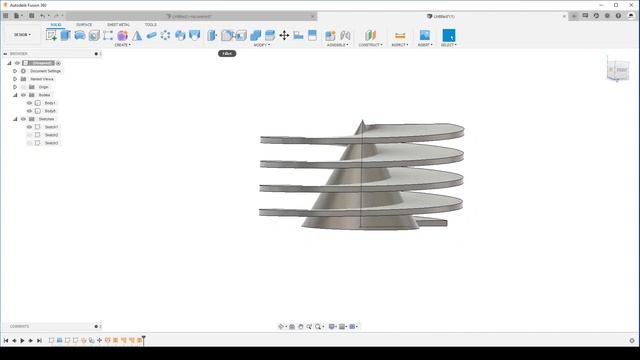This screenshot has height=360, width=640.
Task: Click the Look At icon
Action: click(292, 327)
